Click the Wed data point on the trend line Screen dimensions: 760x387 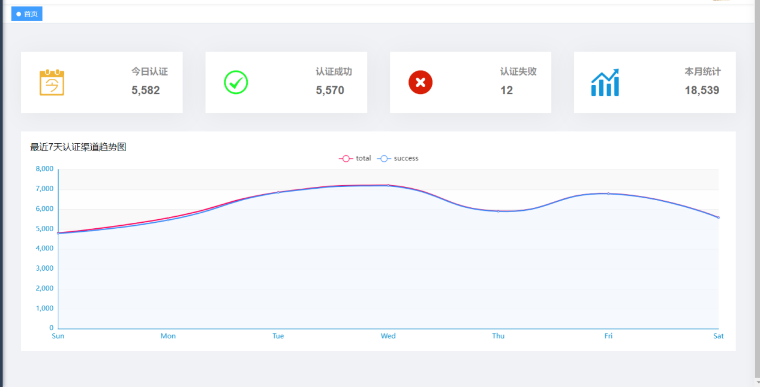pyautogui.click(x=388, y=185)
